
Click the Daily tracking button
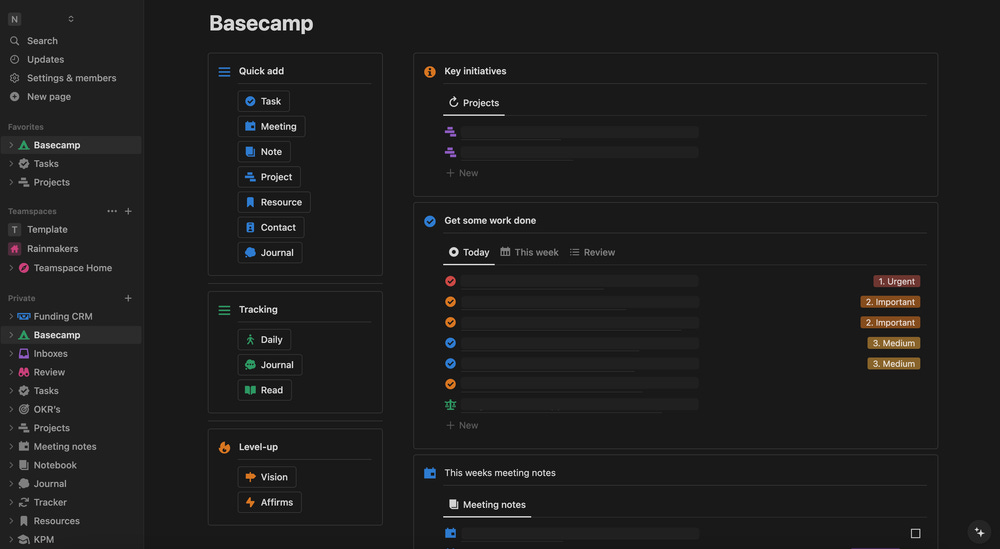click(x=264, y=340)
